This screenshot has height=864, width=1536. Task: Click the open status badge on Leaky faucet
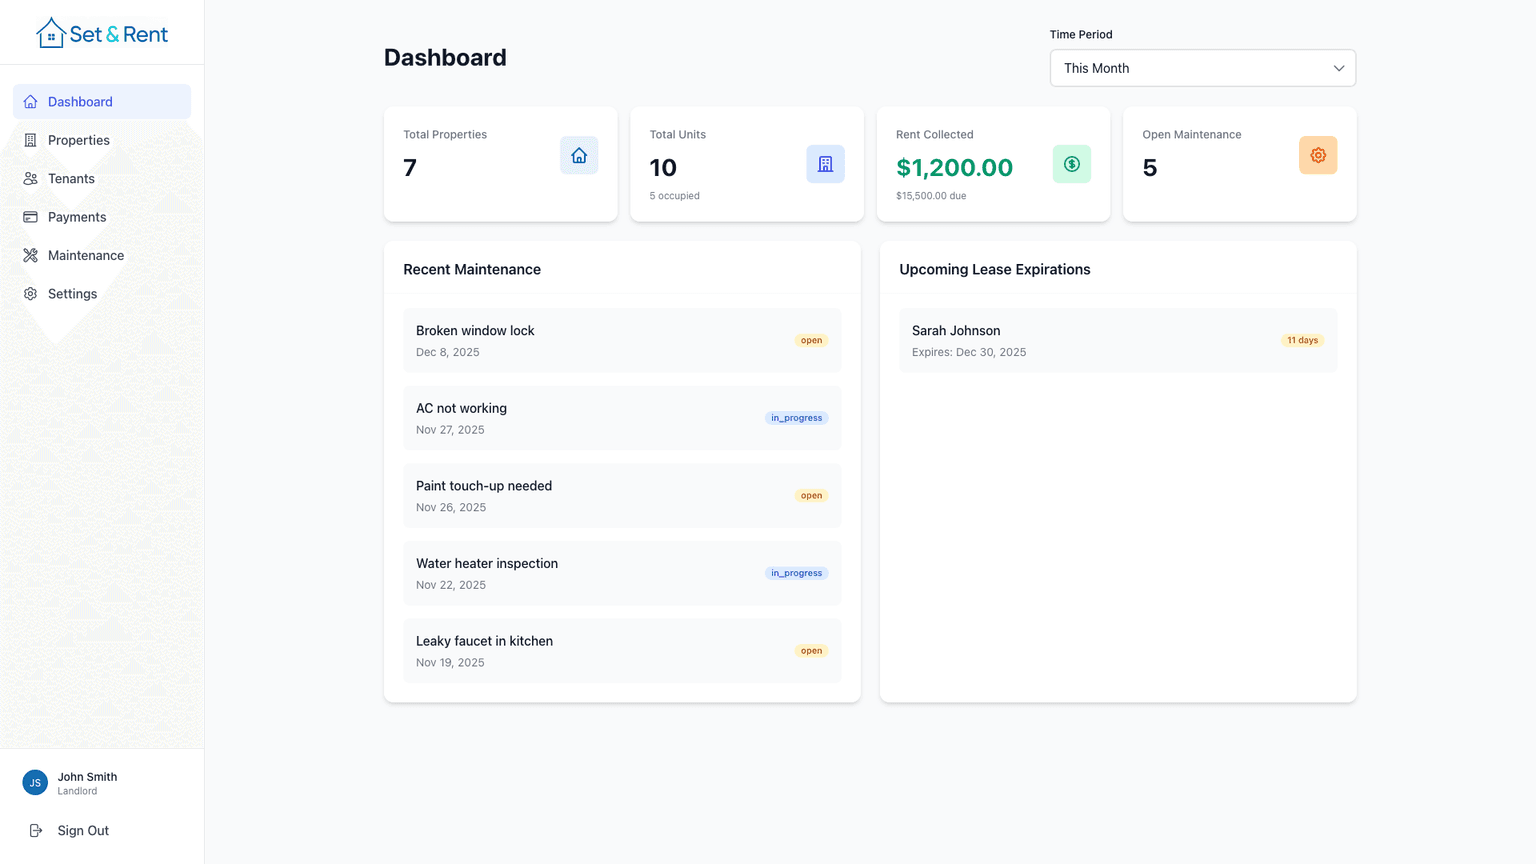[x=811, y=650]
